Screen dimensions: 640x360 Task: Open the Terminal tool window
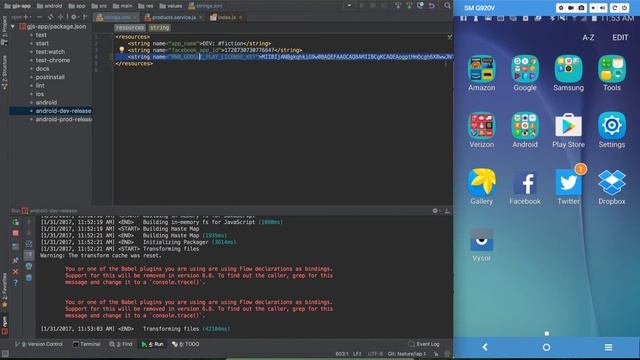pyautogui.click(x=87, y=344)
